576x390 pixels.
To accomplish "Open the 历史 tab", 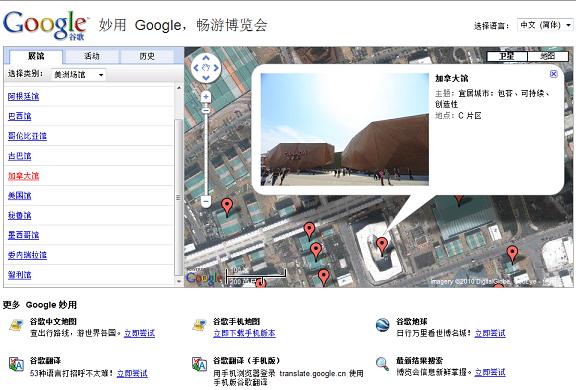I will [x=147, y=56].
